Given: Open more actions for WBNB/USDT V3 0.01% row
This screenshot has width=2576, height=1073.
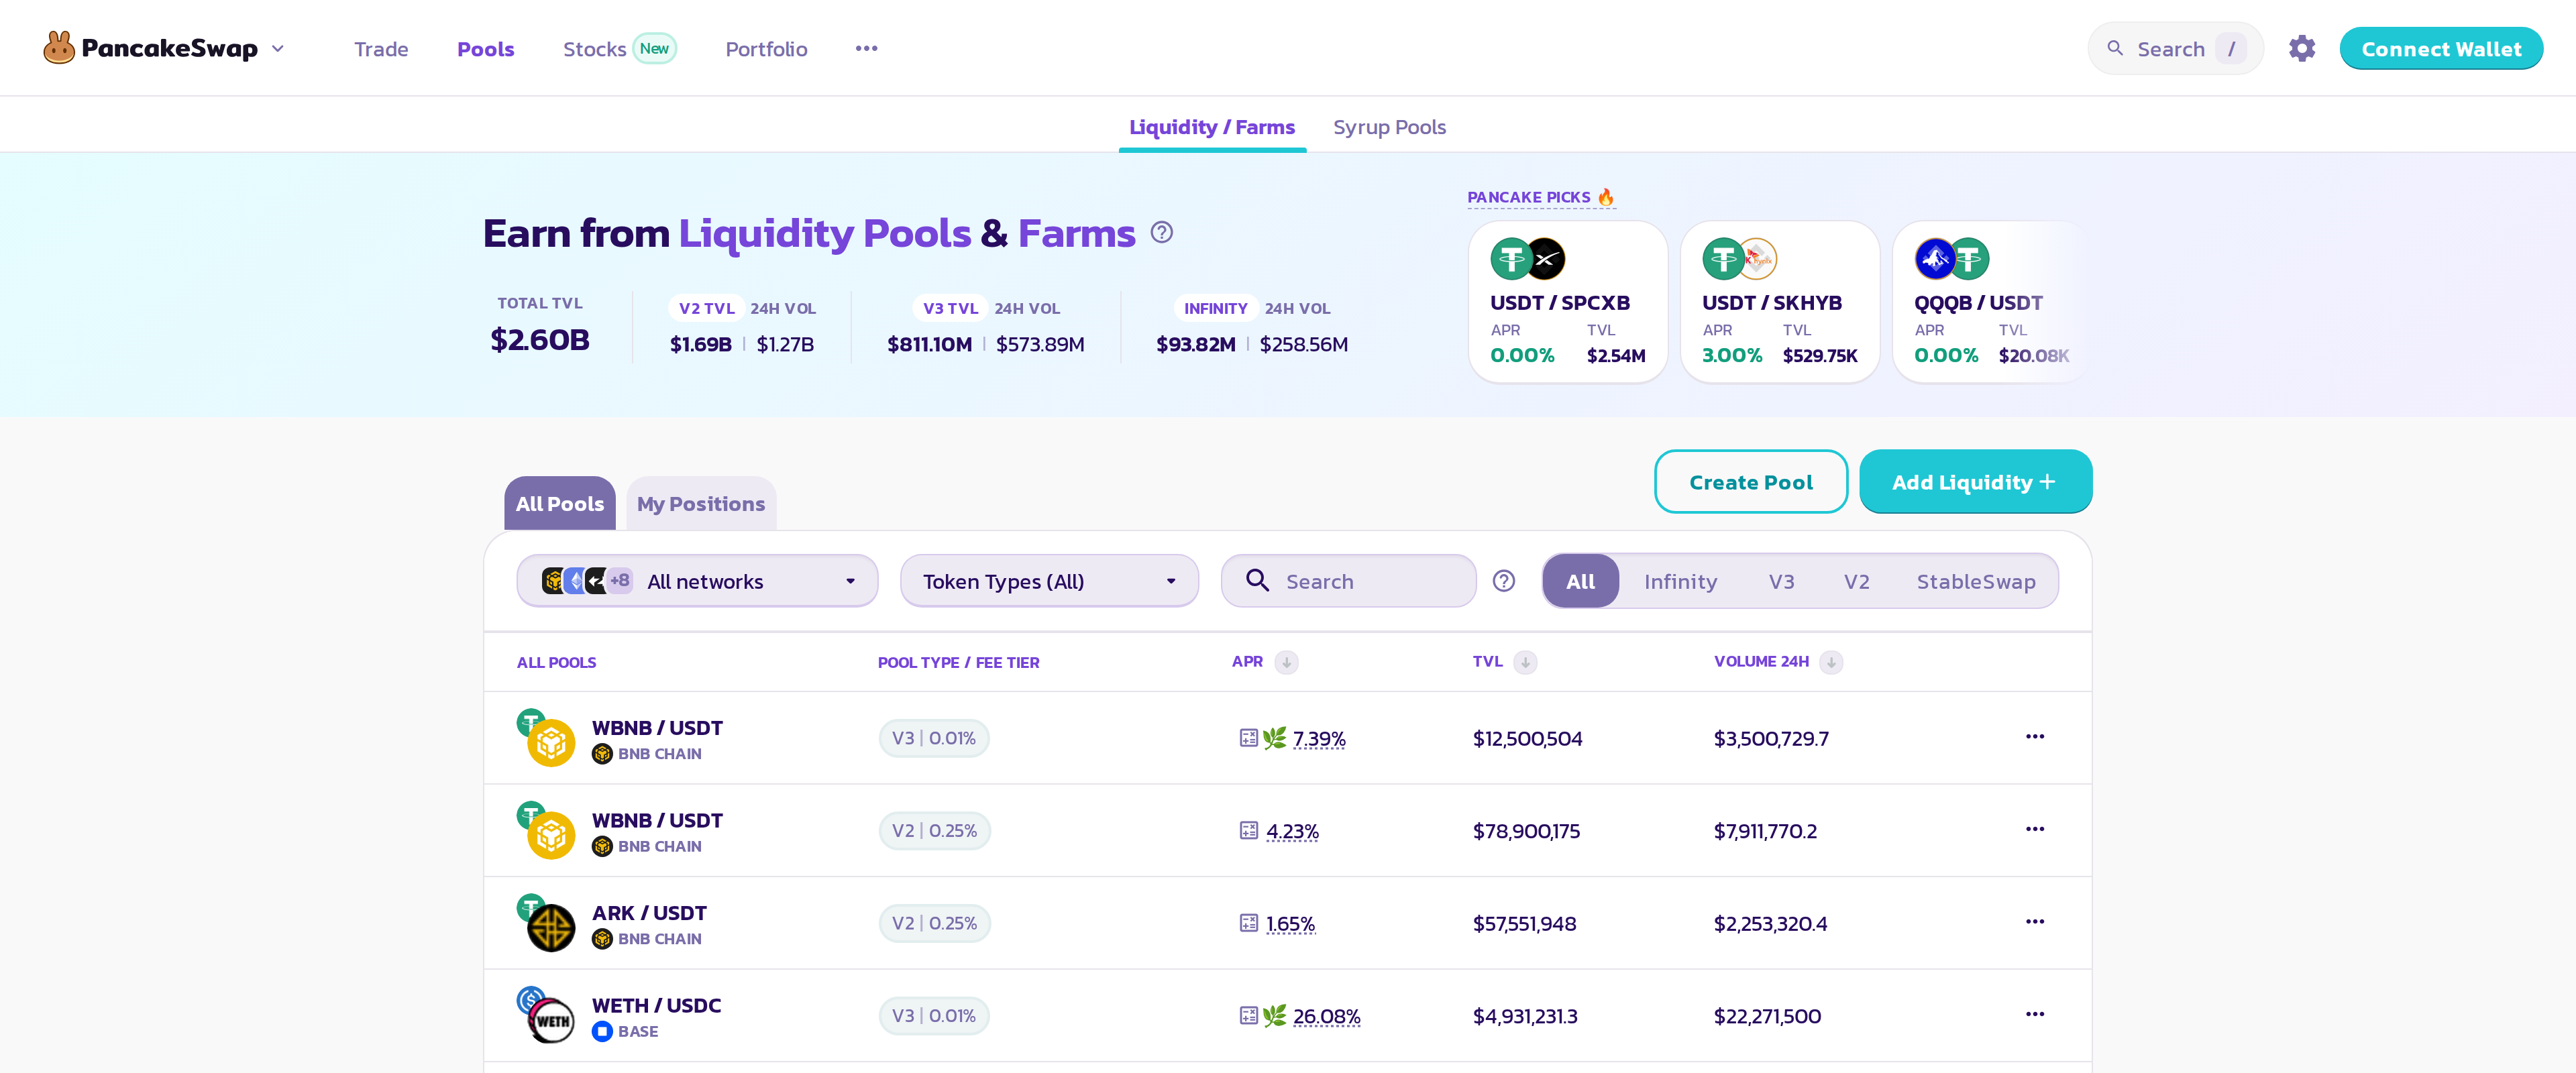Looking at the screenshot, I should click(2034, 737).
